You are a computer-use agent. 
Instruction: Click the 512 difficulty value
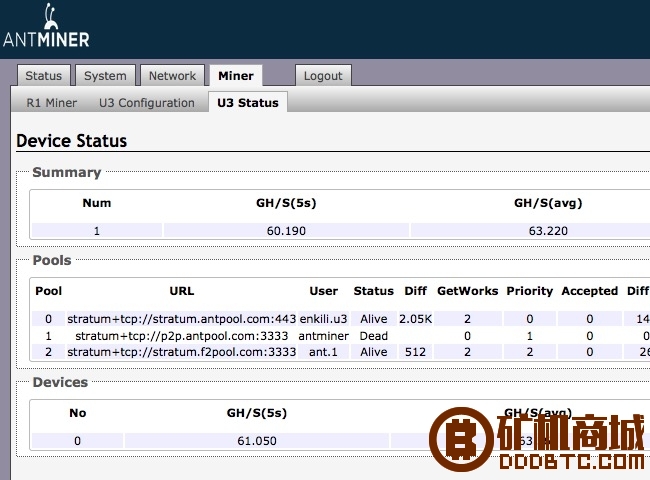coord(415,352)
